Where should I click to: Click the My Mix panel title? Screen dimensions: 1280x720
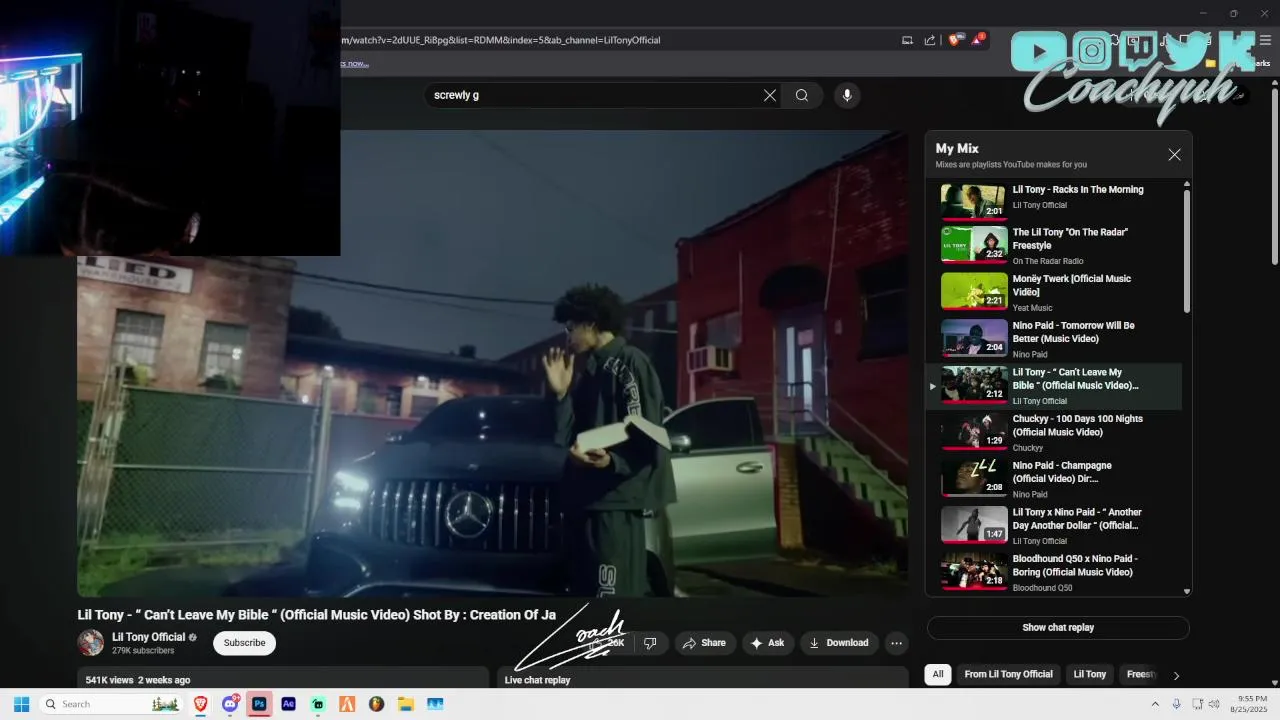(x=957, y=148)
